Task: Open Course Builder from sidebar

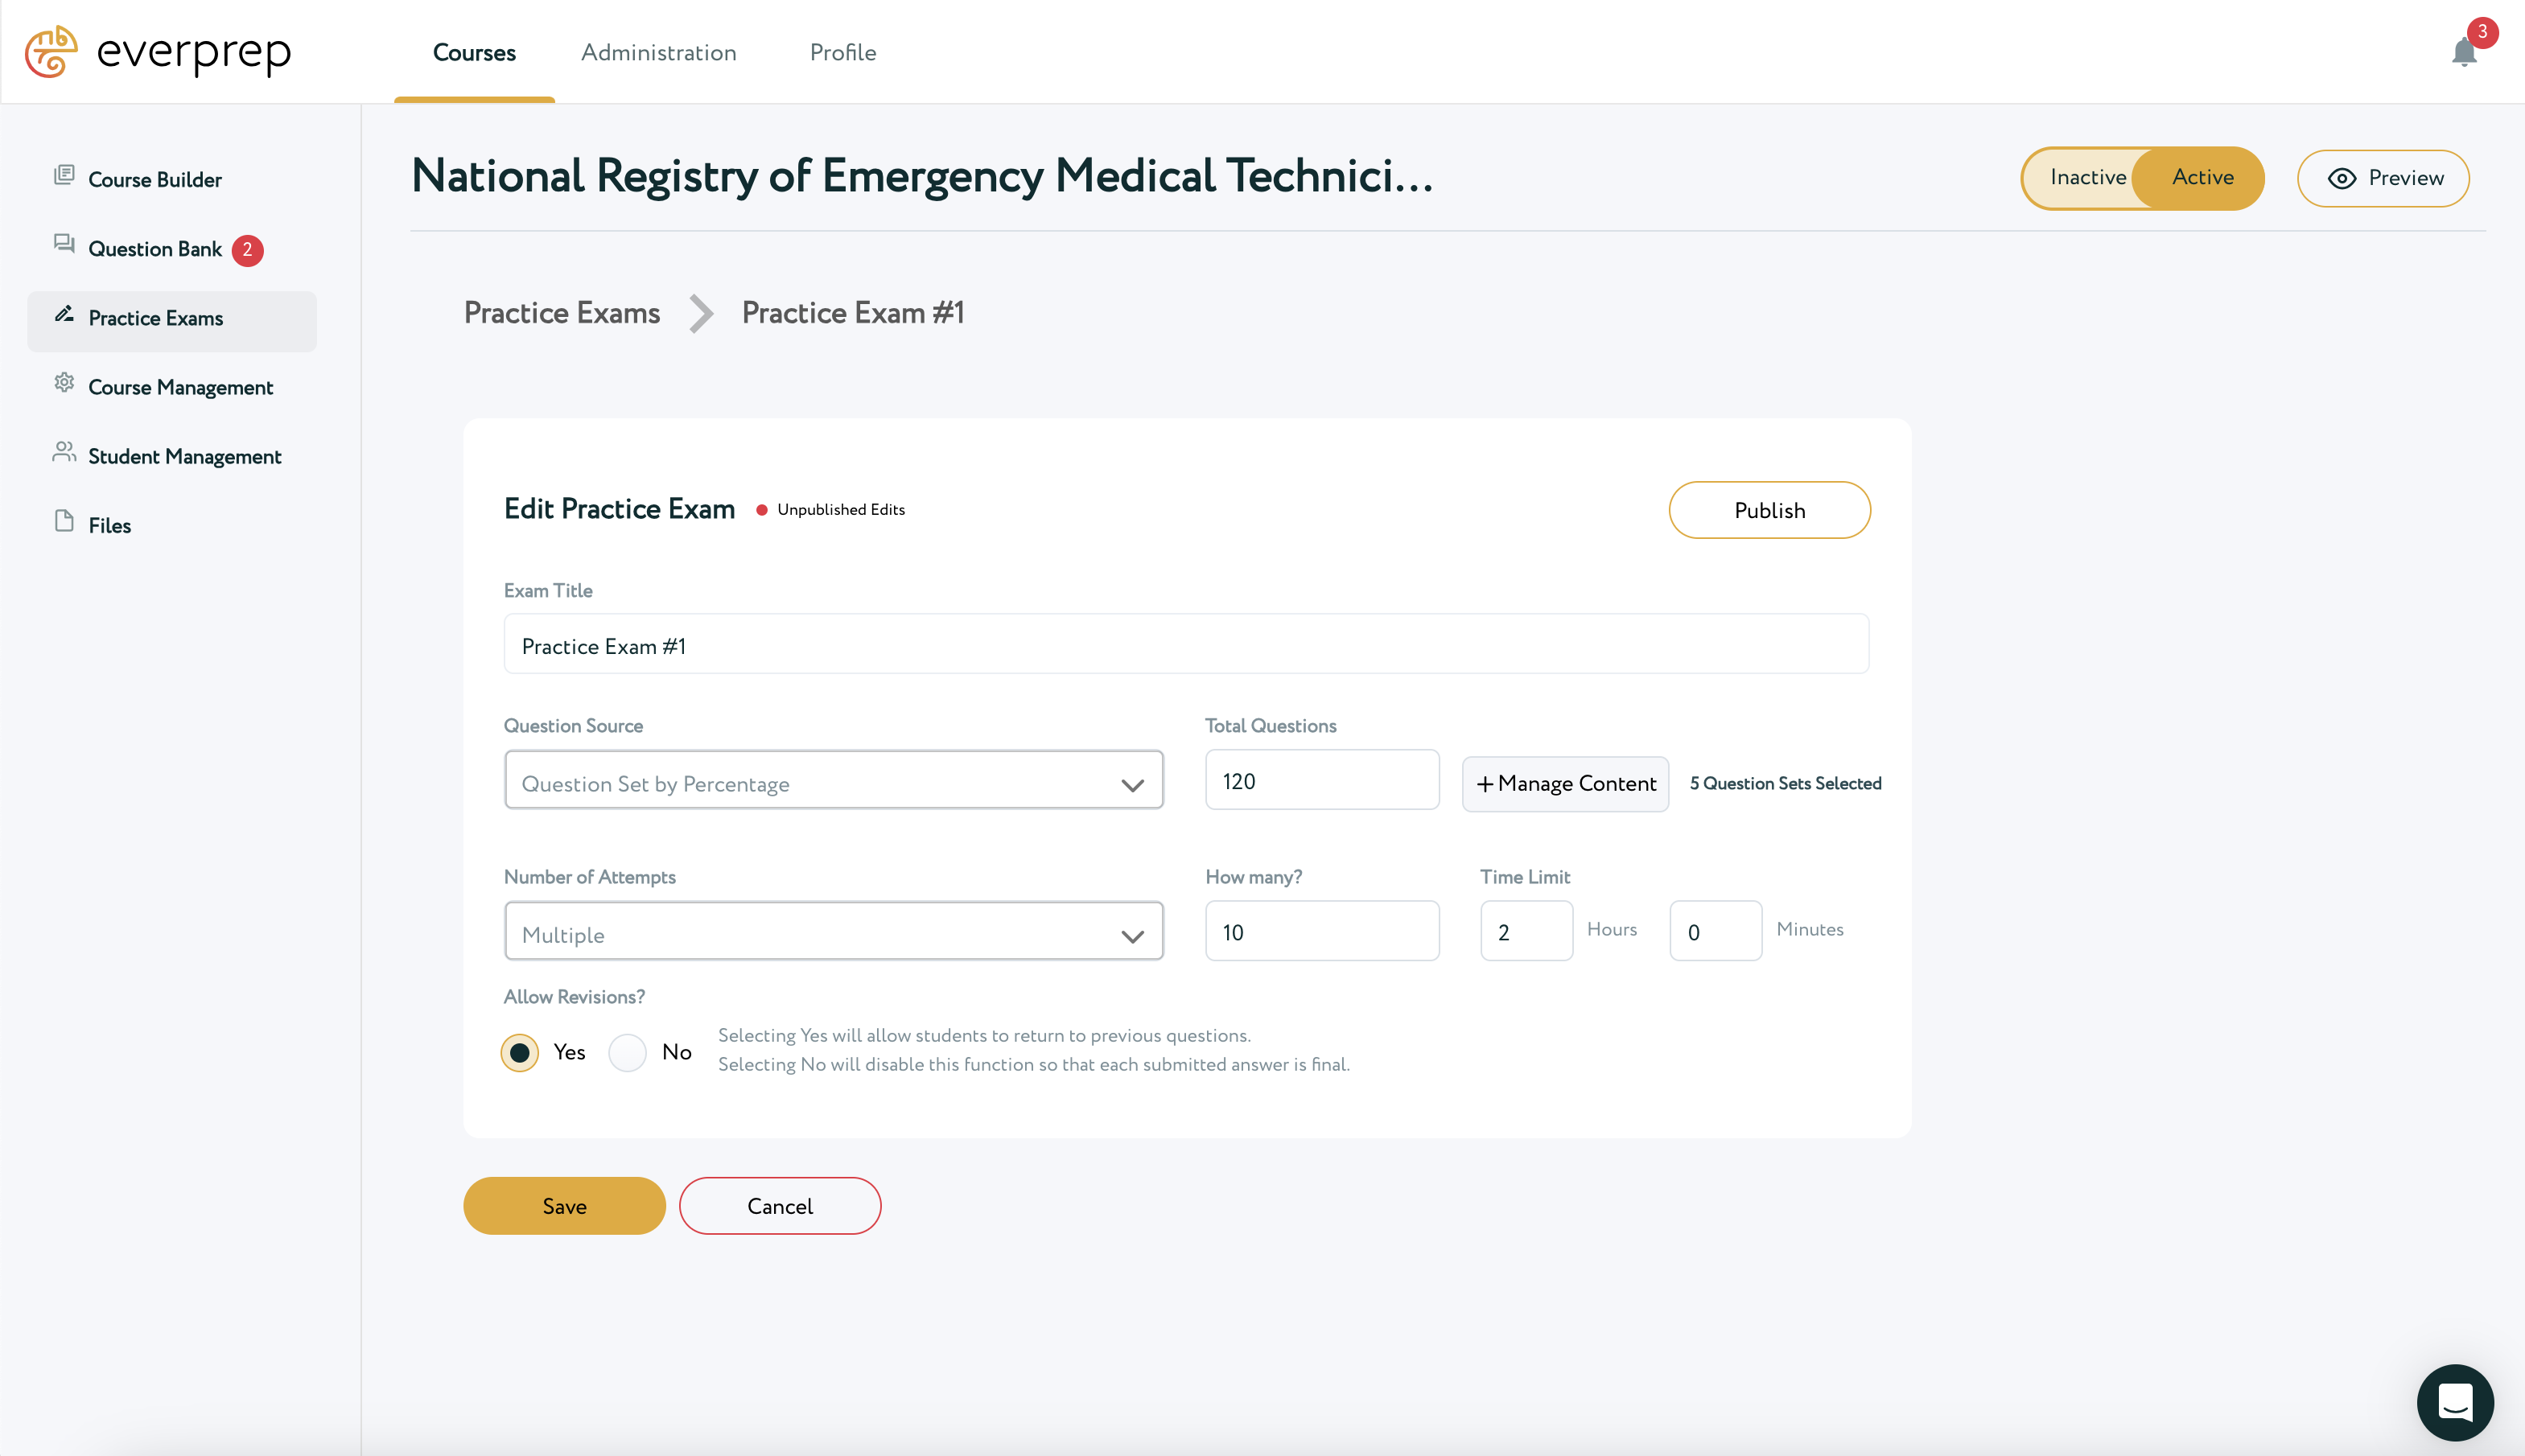Action: 155,179
